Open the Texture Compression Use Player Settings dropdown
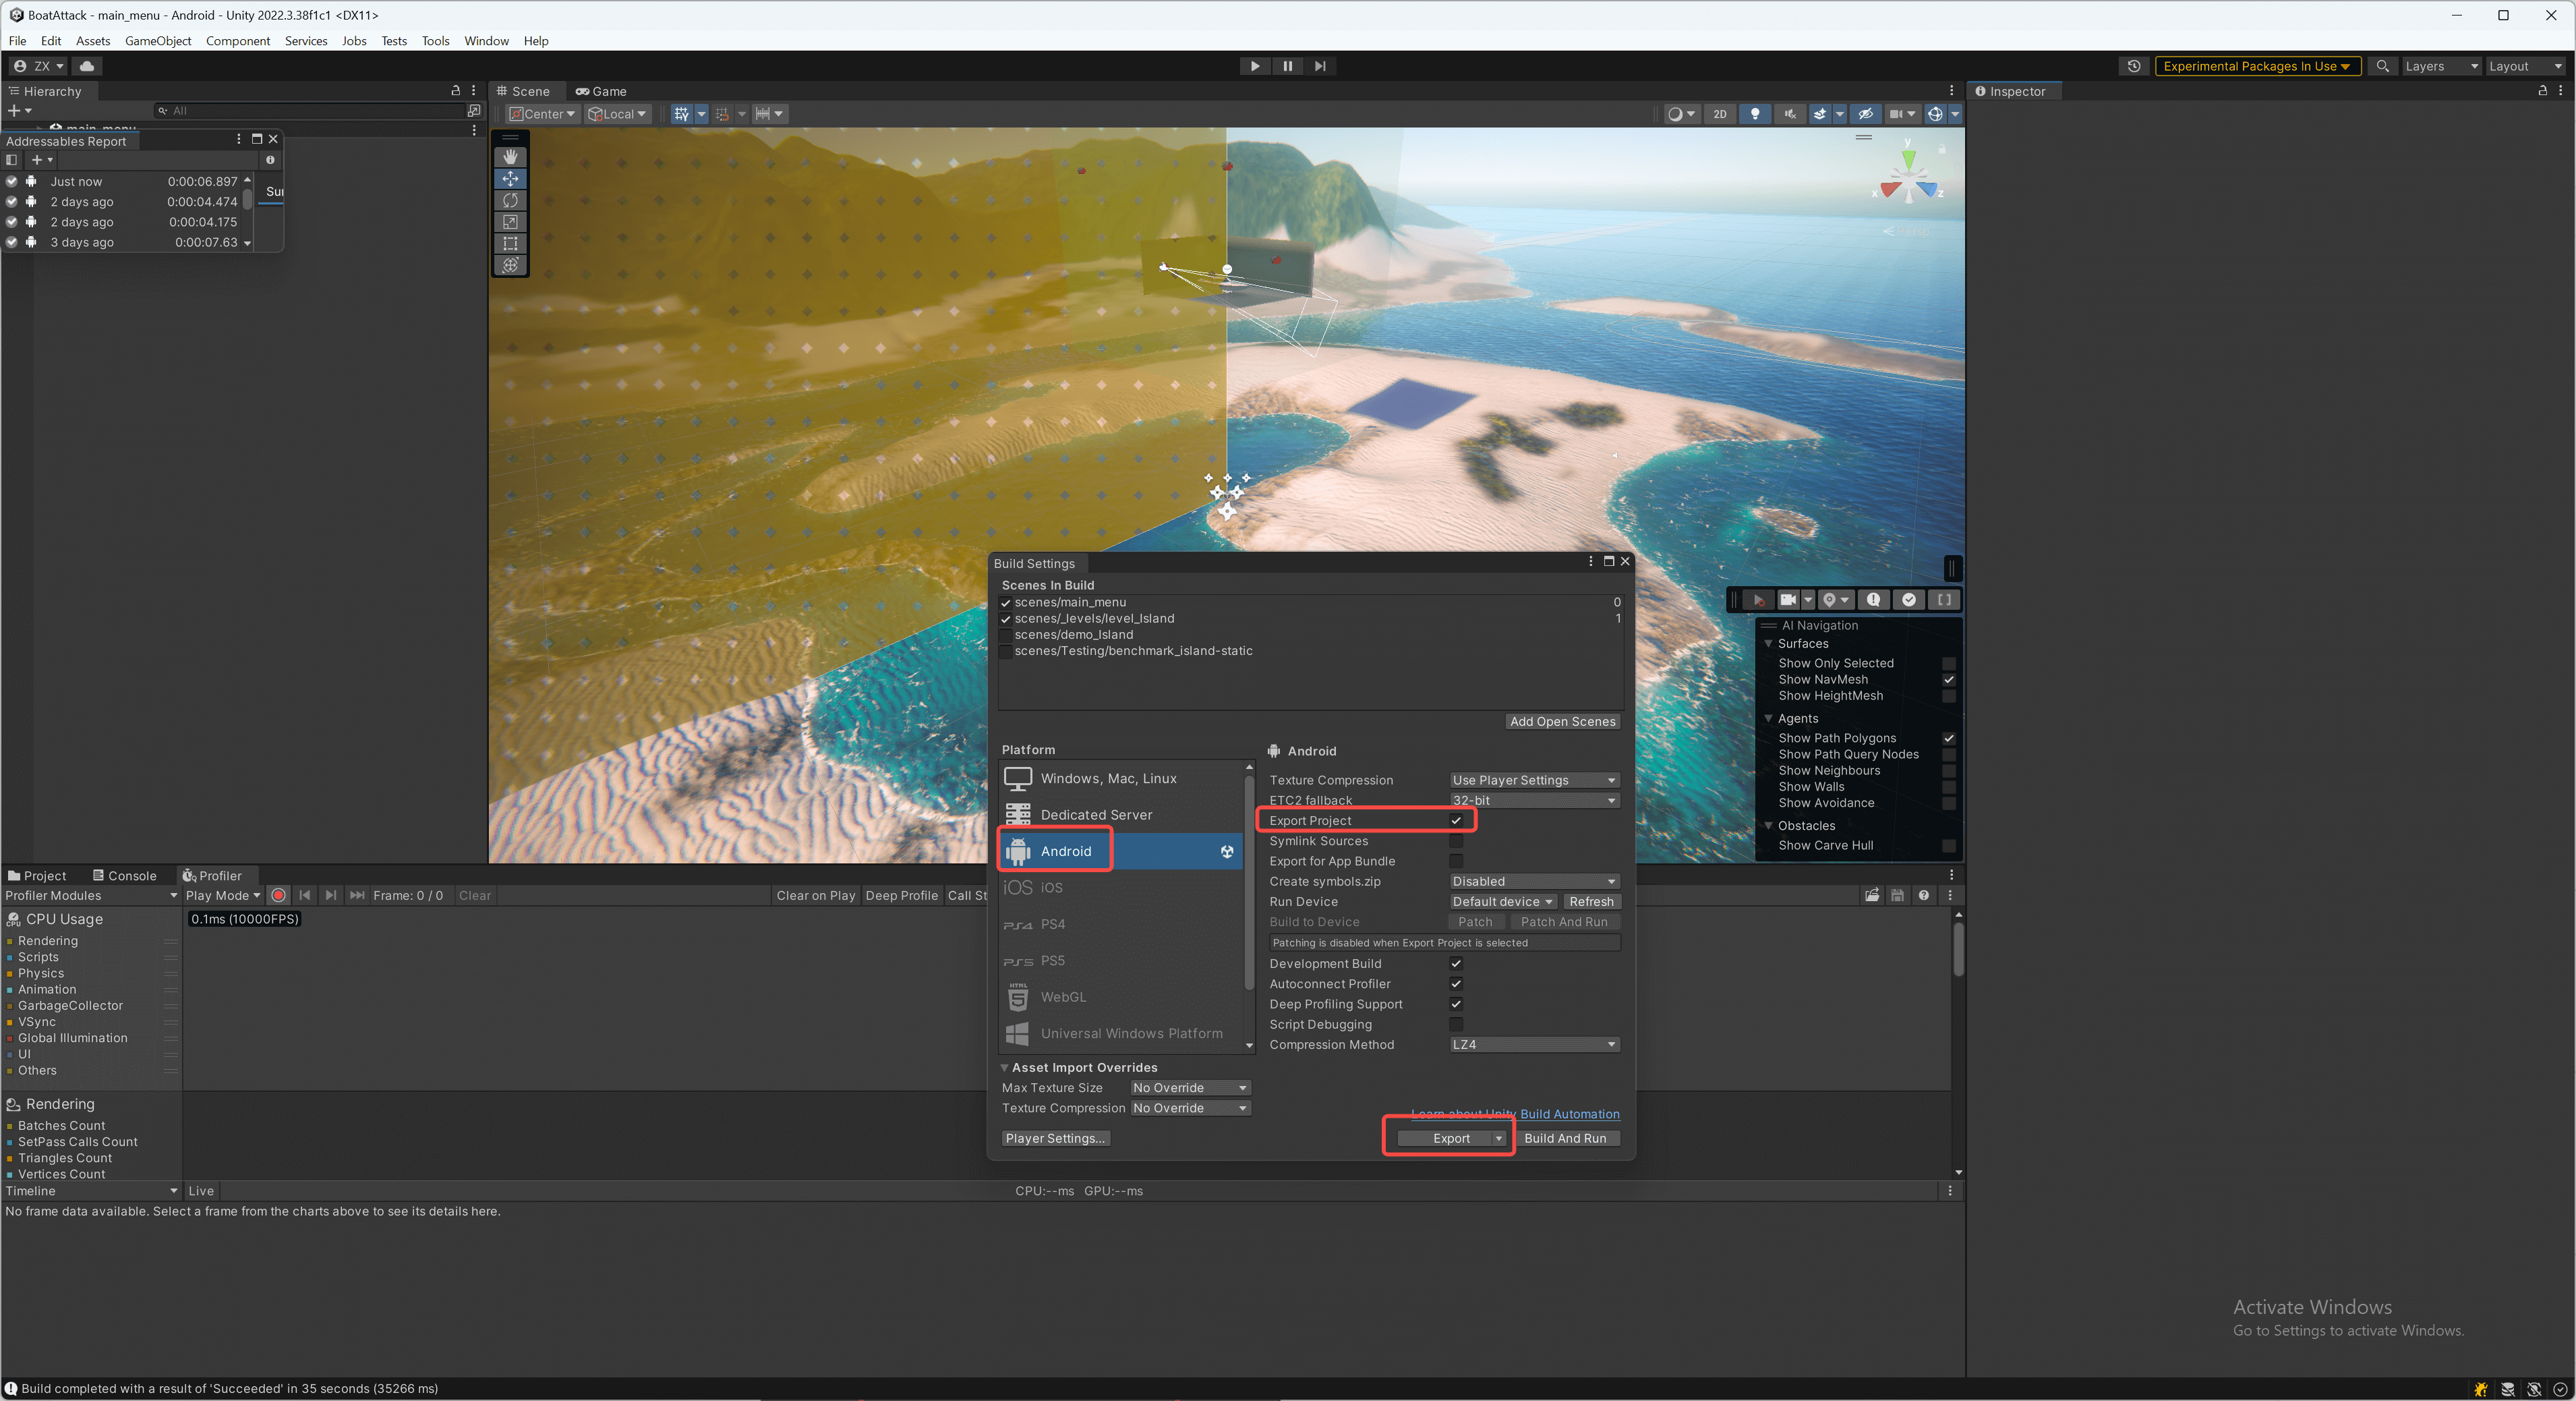 pos(1533,780)
